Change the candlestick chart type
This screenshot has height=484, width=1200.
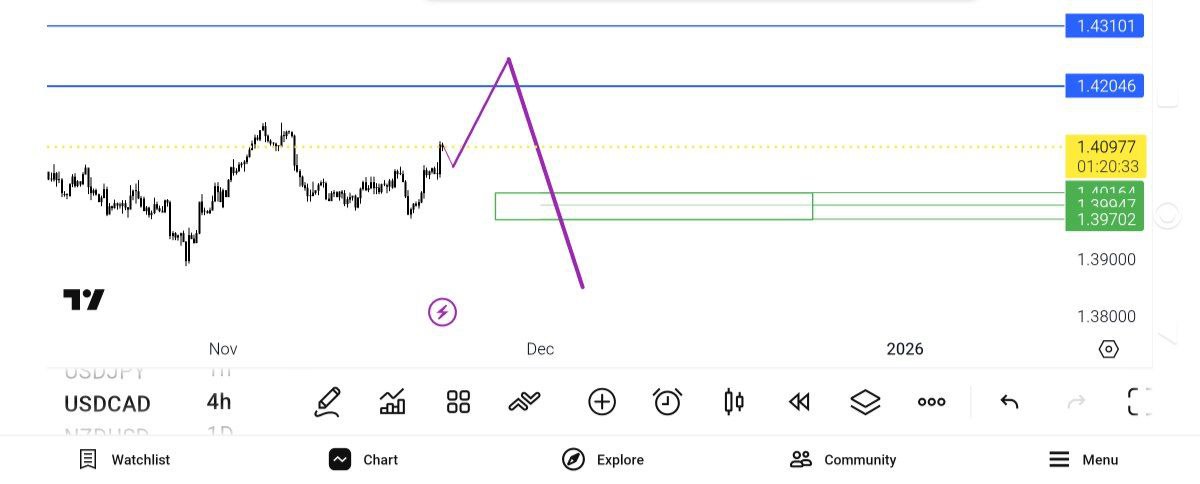[x=733, y=402]
